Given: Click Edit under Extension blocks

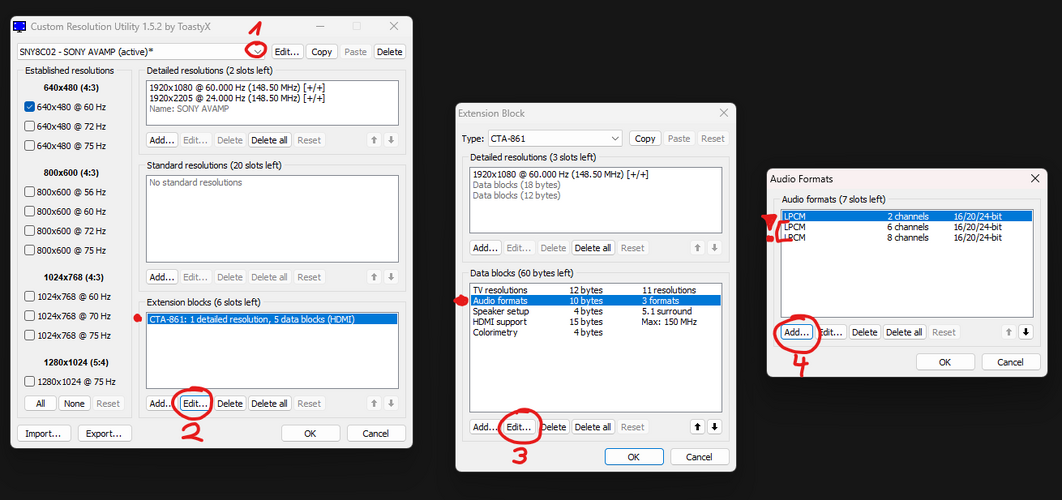Looking at the screenshot, I should coord(196,403).
